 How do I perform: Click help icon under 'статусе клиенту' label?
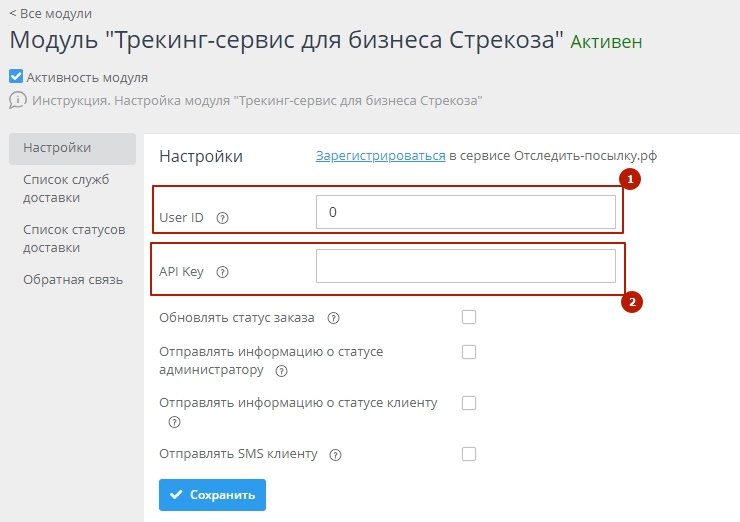[x=174, y=422]
